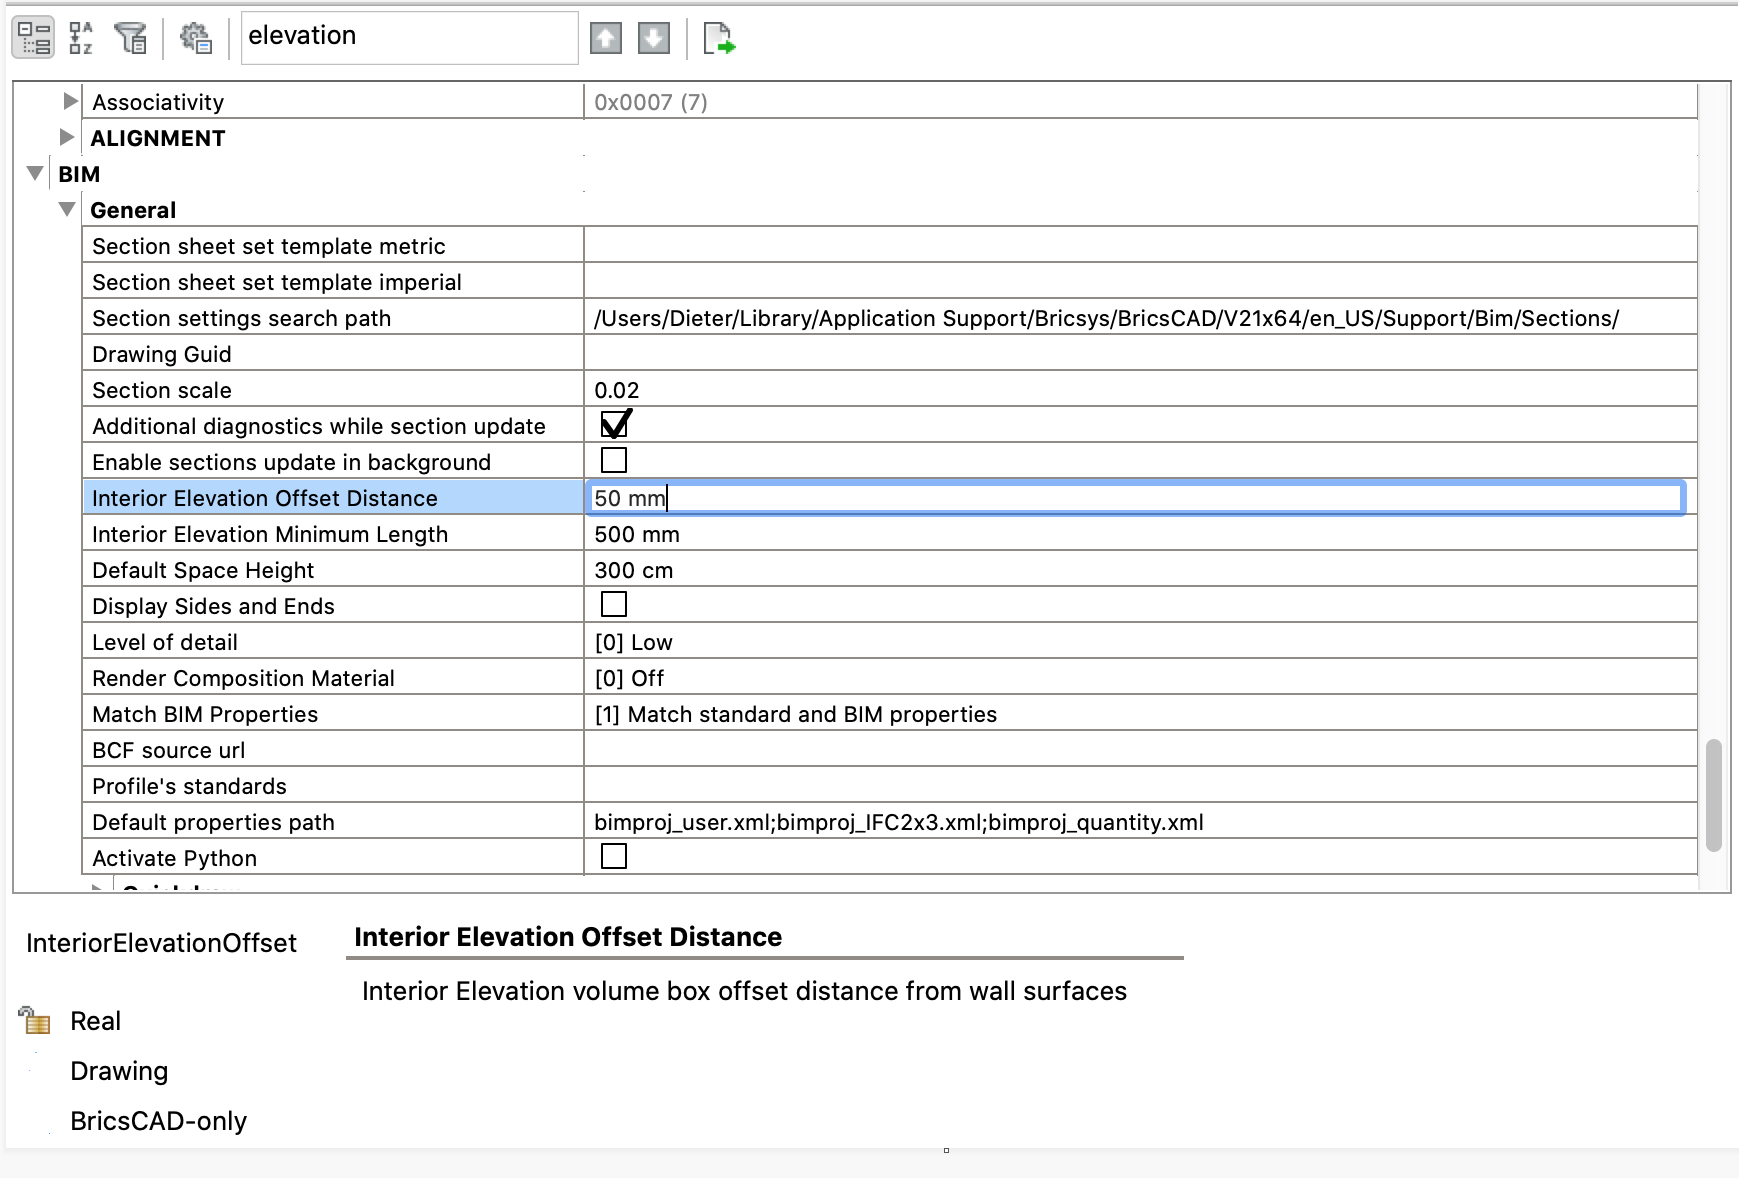
Task: Collapse the BIM category
Action: pos(35,173)
